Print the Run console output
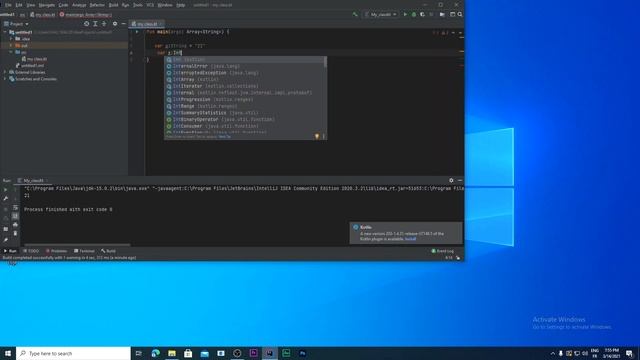The image size is (640, 360). tap(15, 224)
